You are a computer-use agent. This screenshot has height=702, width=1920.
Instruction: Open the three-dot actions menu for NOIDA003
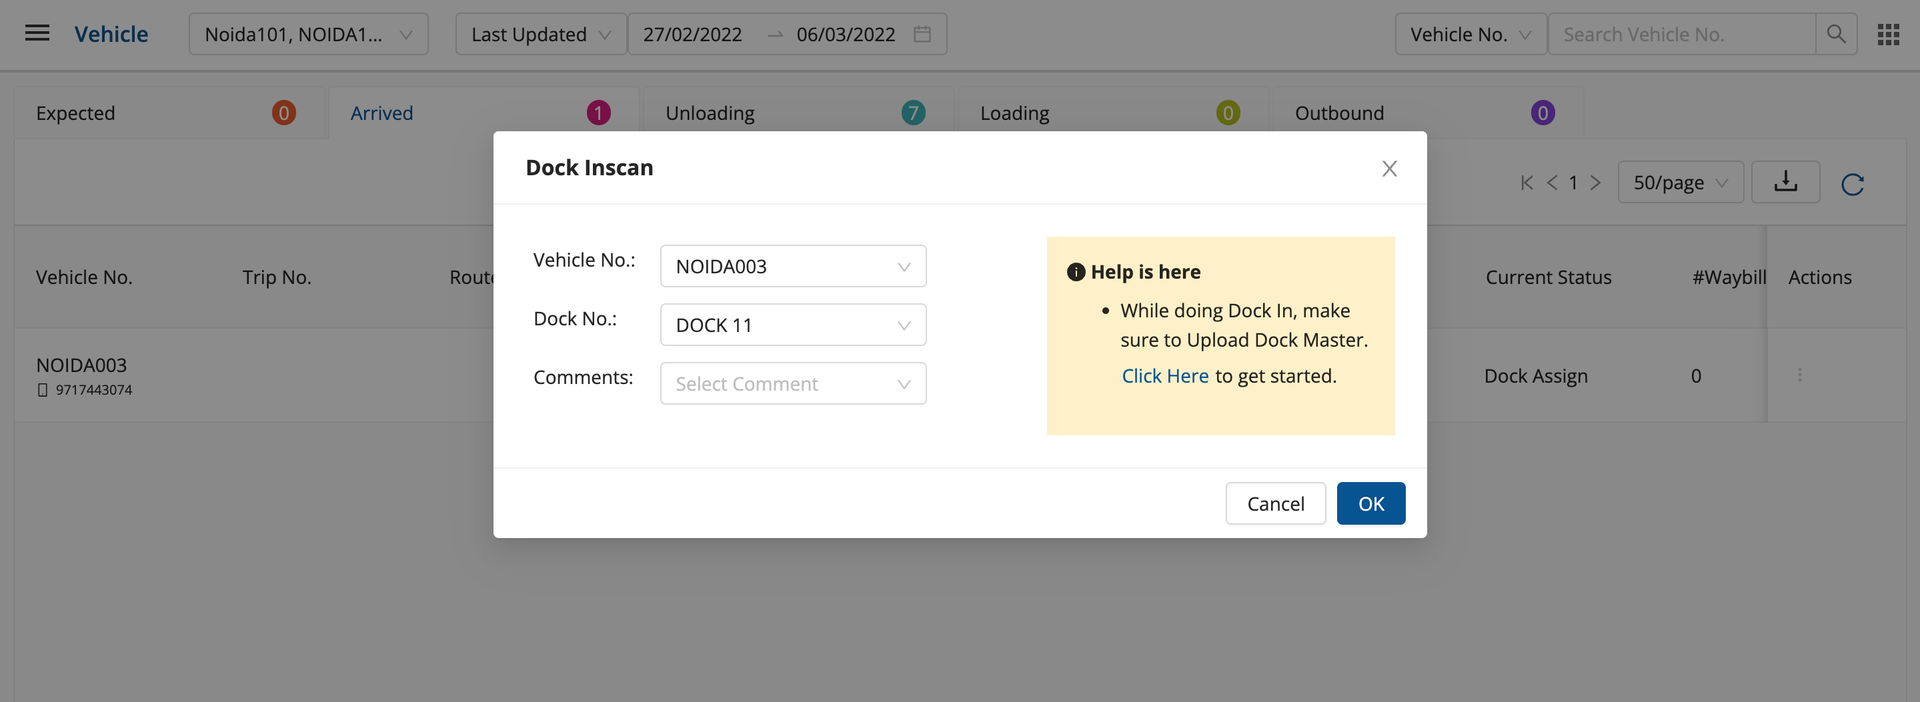[1799, 375]
